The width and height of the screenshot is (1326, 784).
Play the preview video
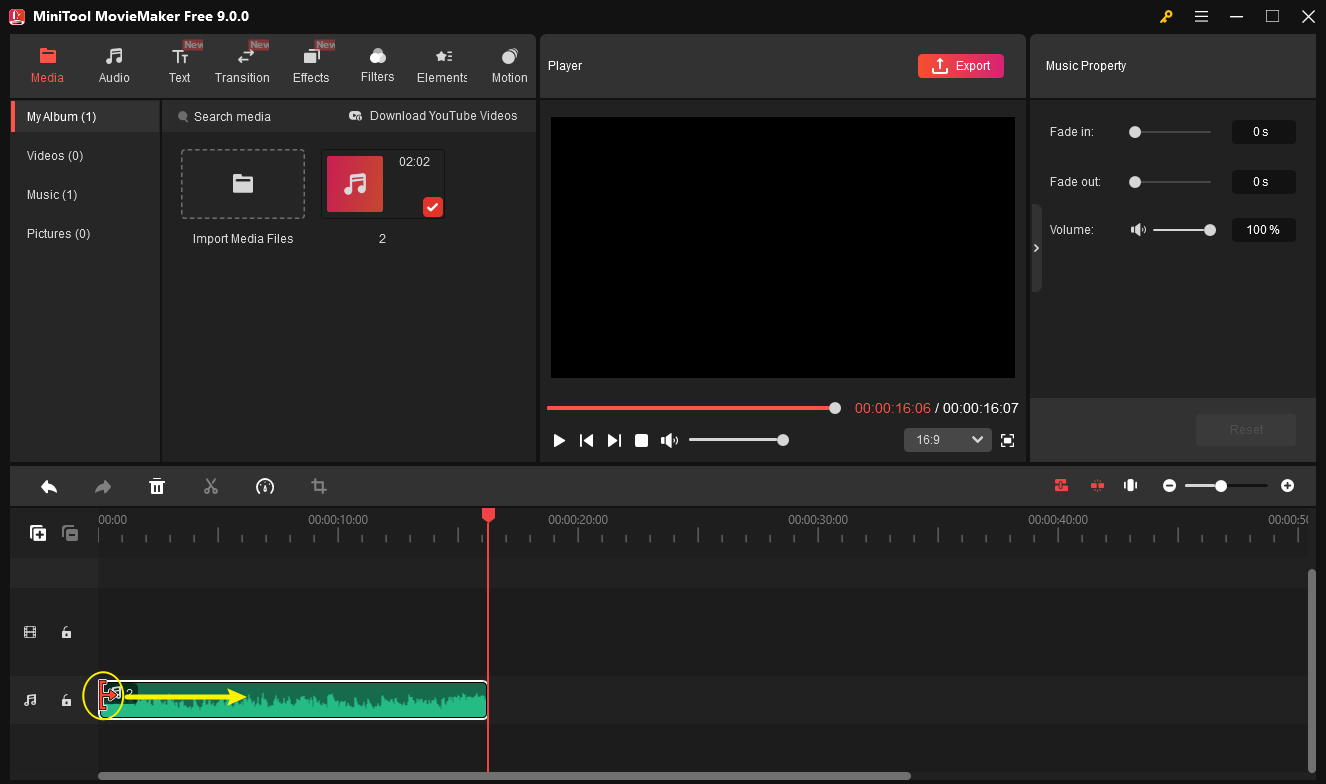click(559, 440)
